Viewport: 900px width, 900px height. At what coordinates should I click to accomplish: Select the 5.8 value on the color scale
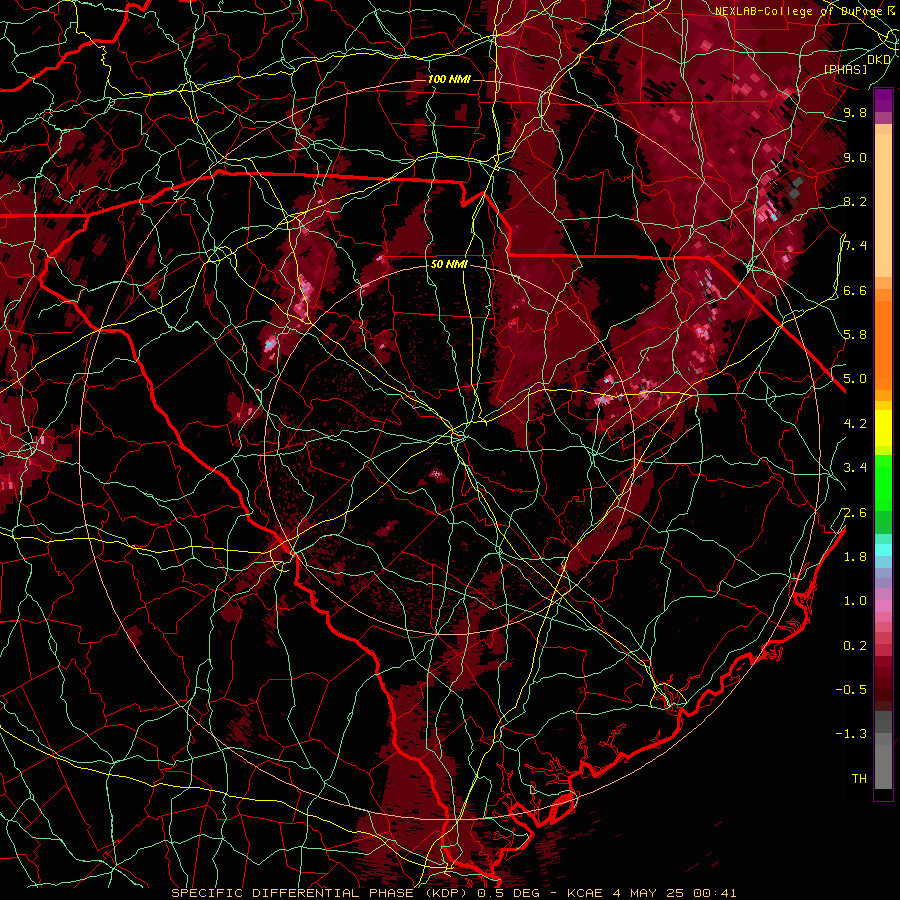(855, 334)
